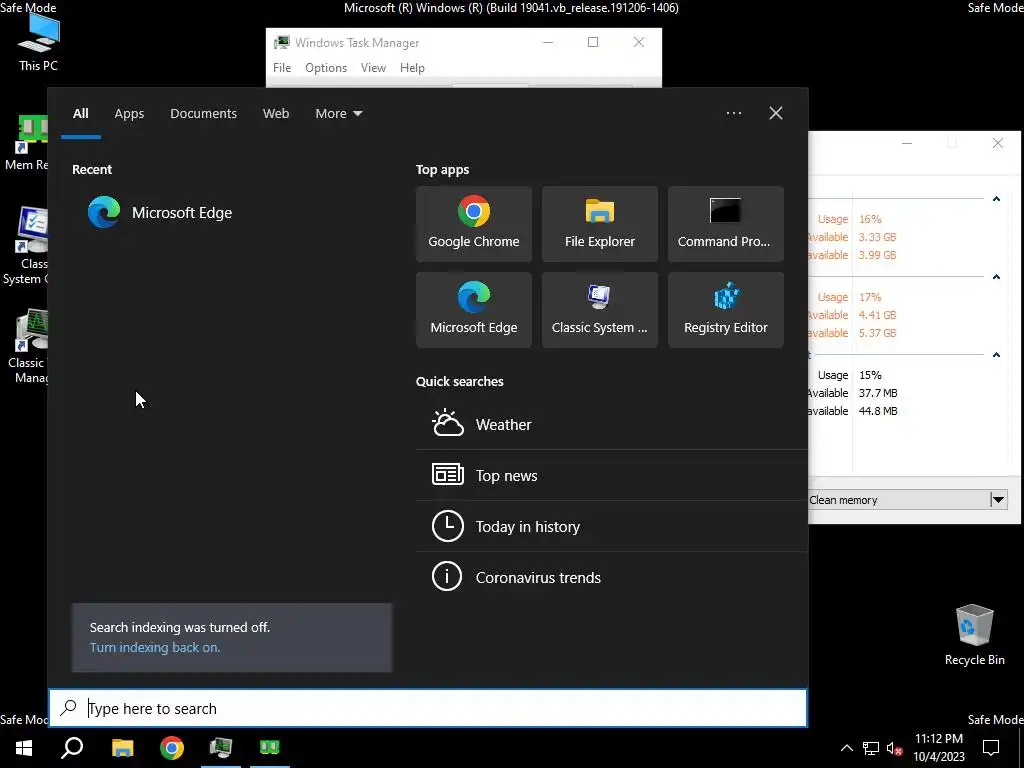This screenshot has width=1024, height=768.
Task: Open the Windows Start button
Action: 24,747
